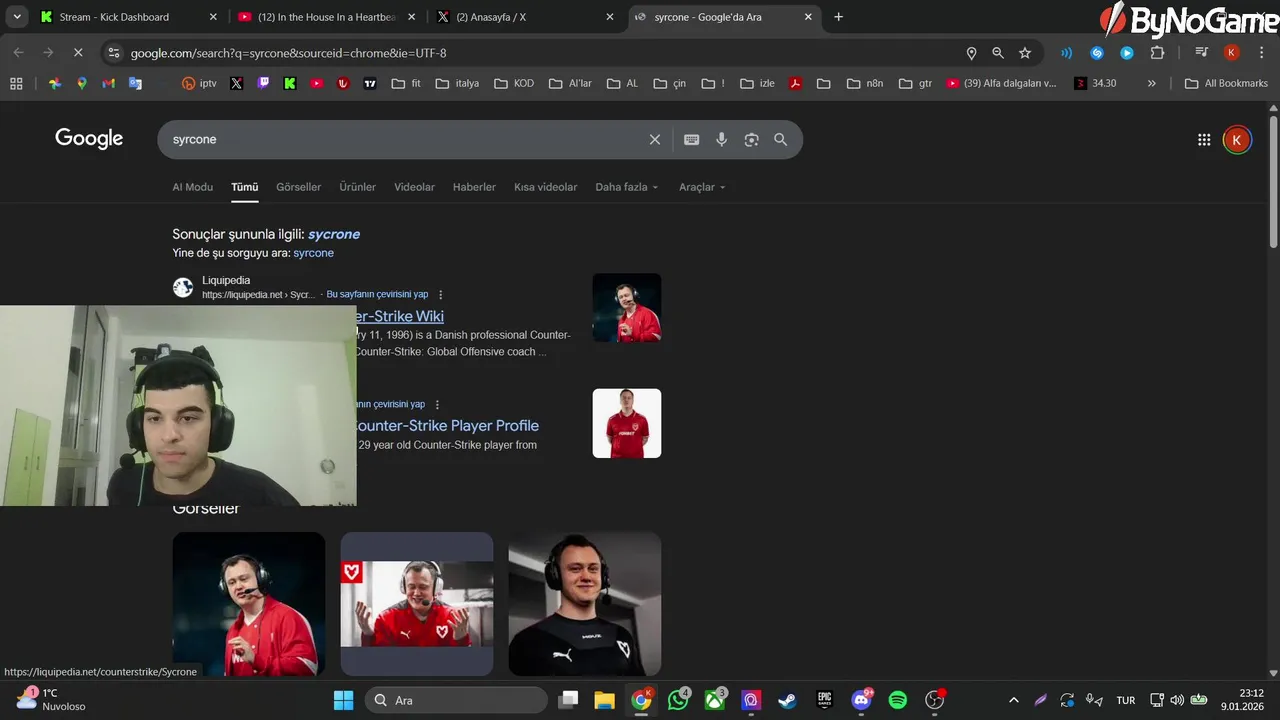Show hidden bookmarks overflow chevron
This screenshot has height=720, width=1280.
tap(1152, 83)
